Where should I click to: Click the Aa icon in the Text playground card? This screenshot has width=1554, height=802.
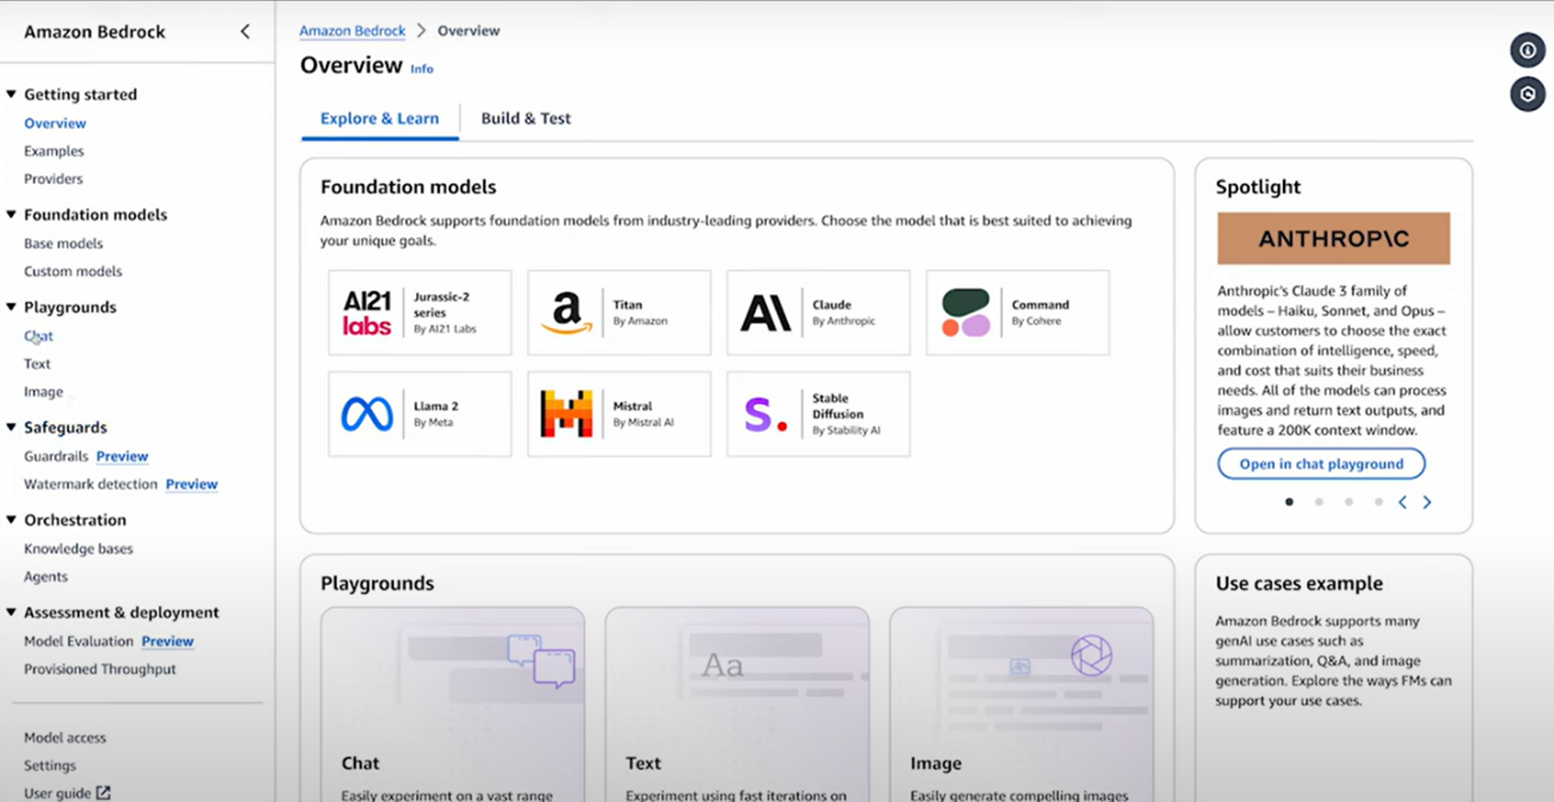tap(723, 665)
